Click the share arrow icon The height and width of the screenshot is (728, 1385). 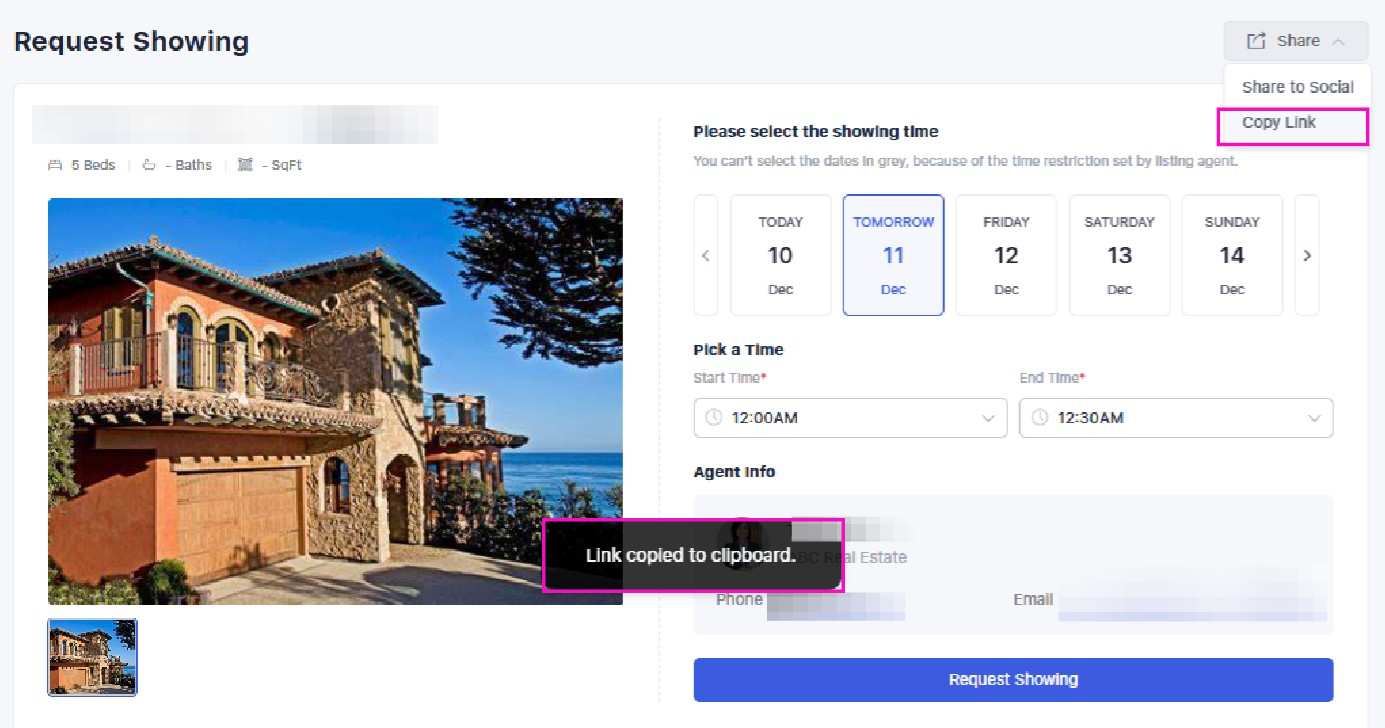click(x=1256, y=41)
